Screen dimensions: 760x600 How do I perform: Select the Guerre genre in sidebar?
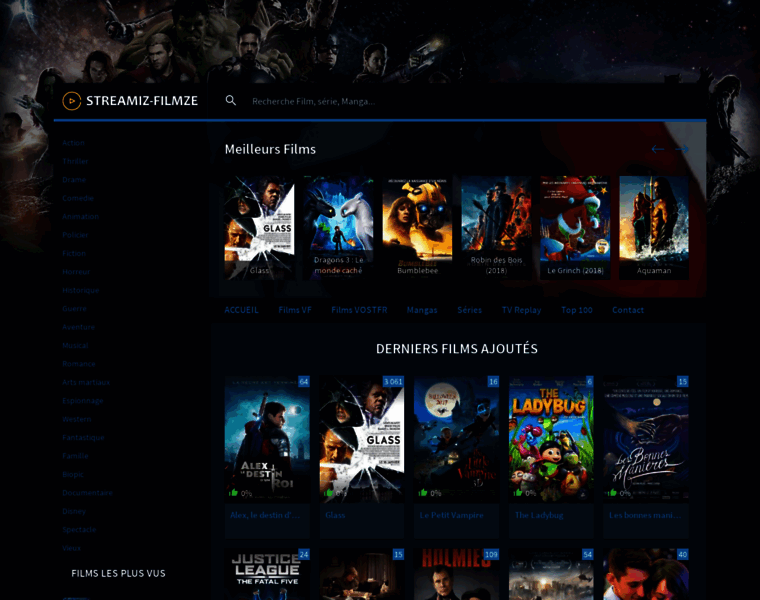click(x=75, y=309)
